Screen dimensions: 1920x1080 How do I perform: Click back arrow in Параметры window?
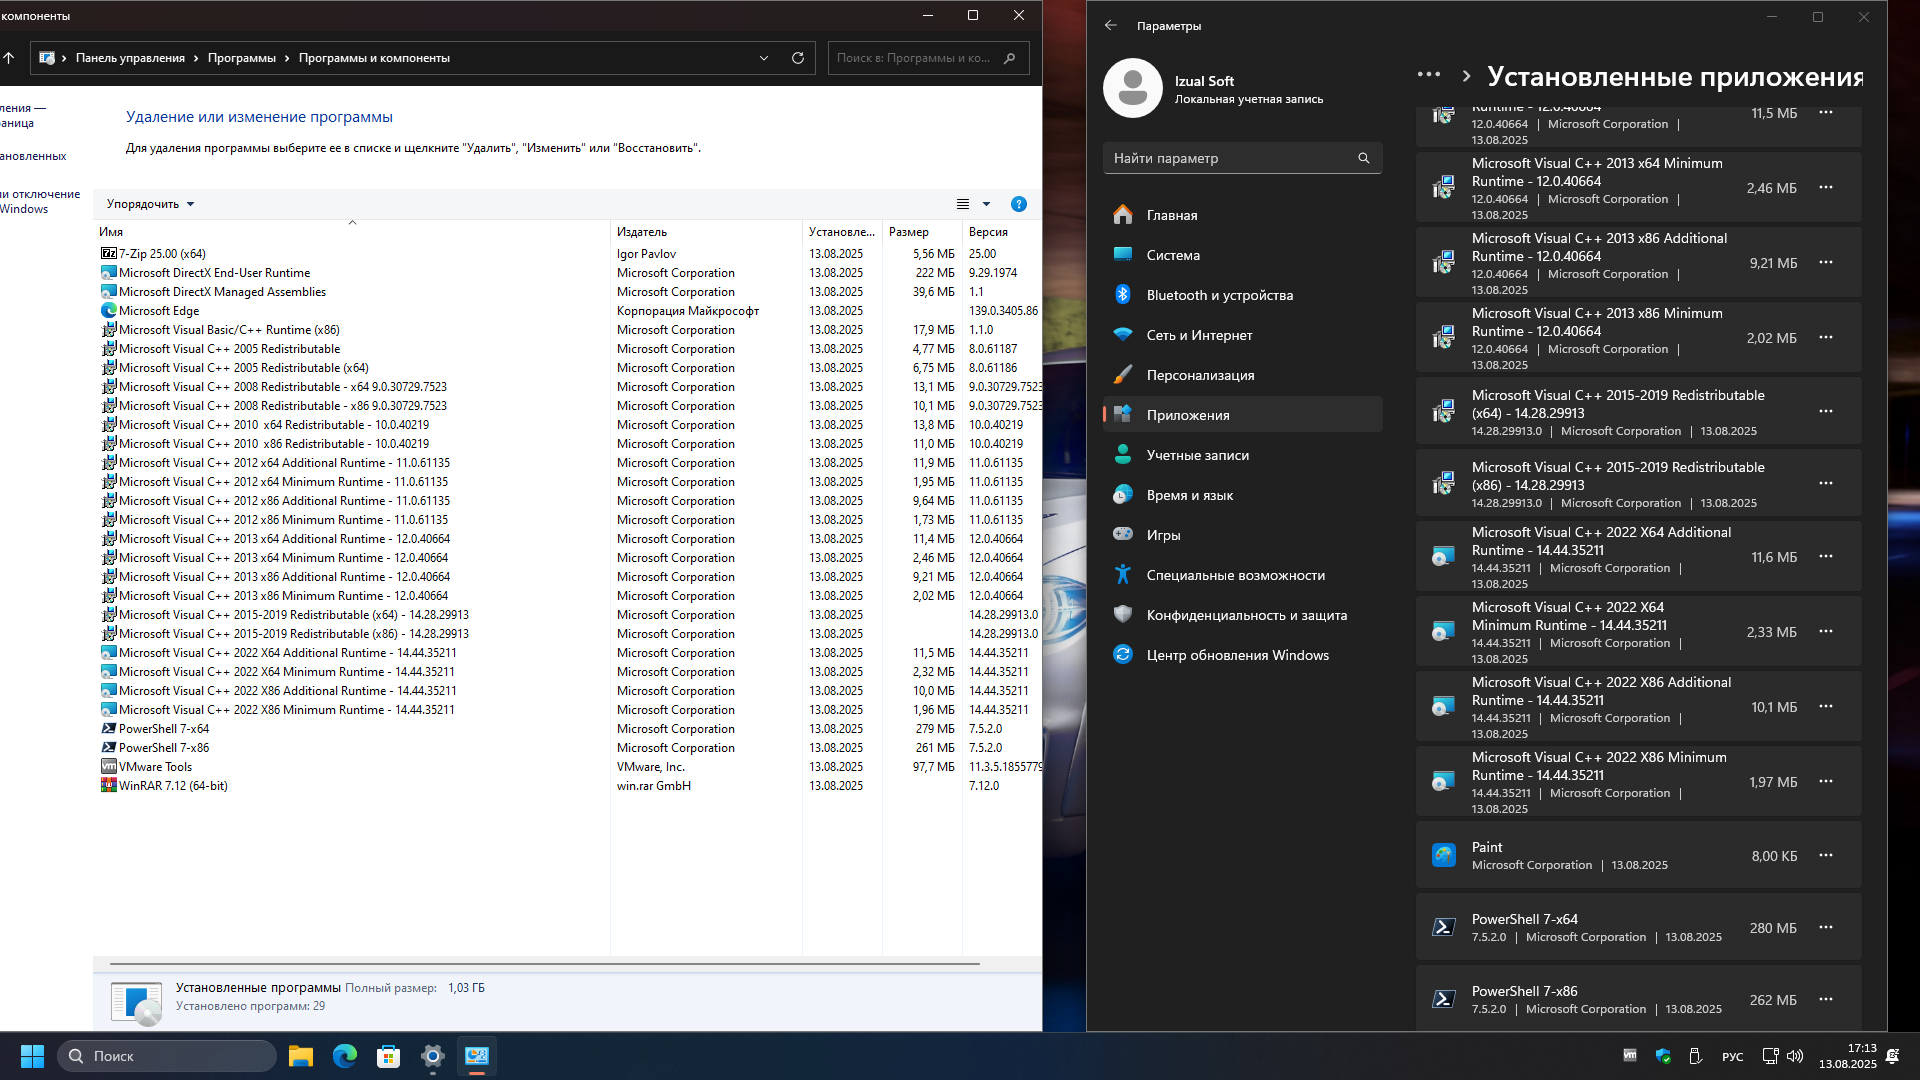[1111, 25]
